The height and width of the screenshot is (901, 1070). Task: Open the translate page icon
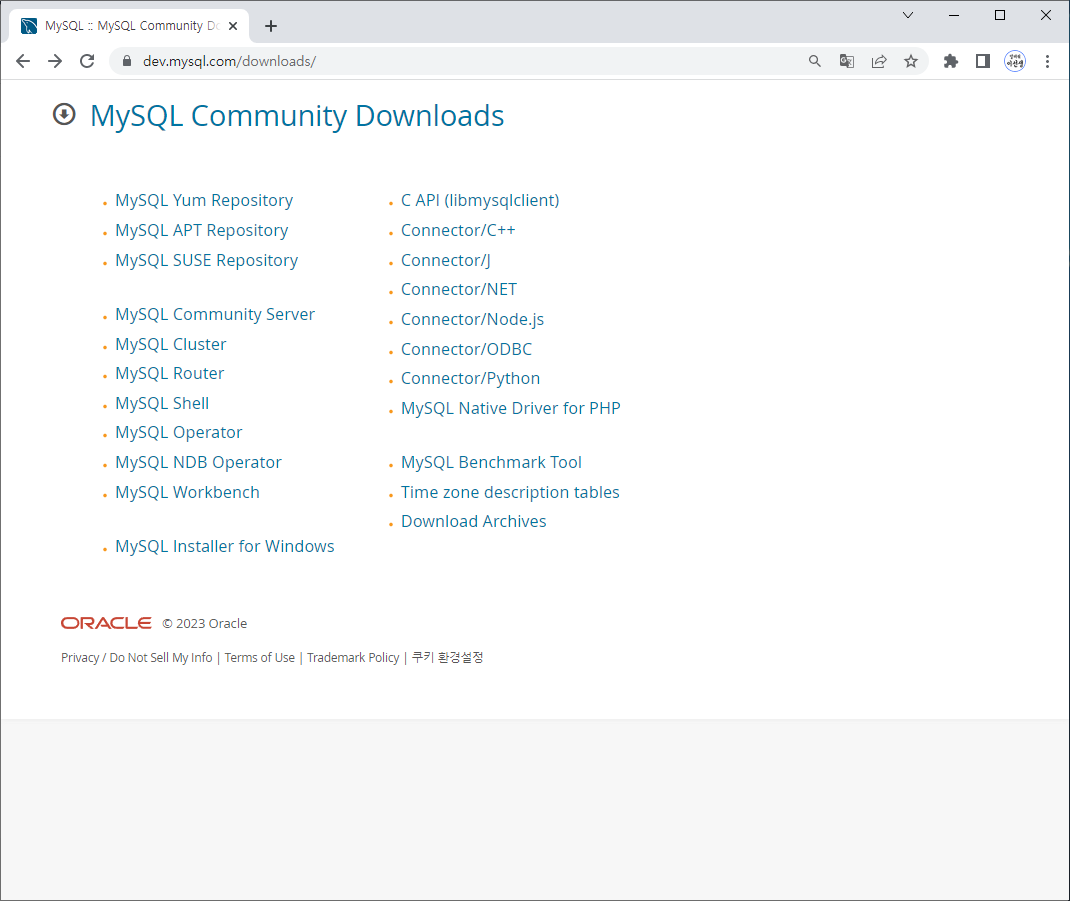click(847, 61)
